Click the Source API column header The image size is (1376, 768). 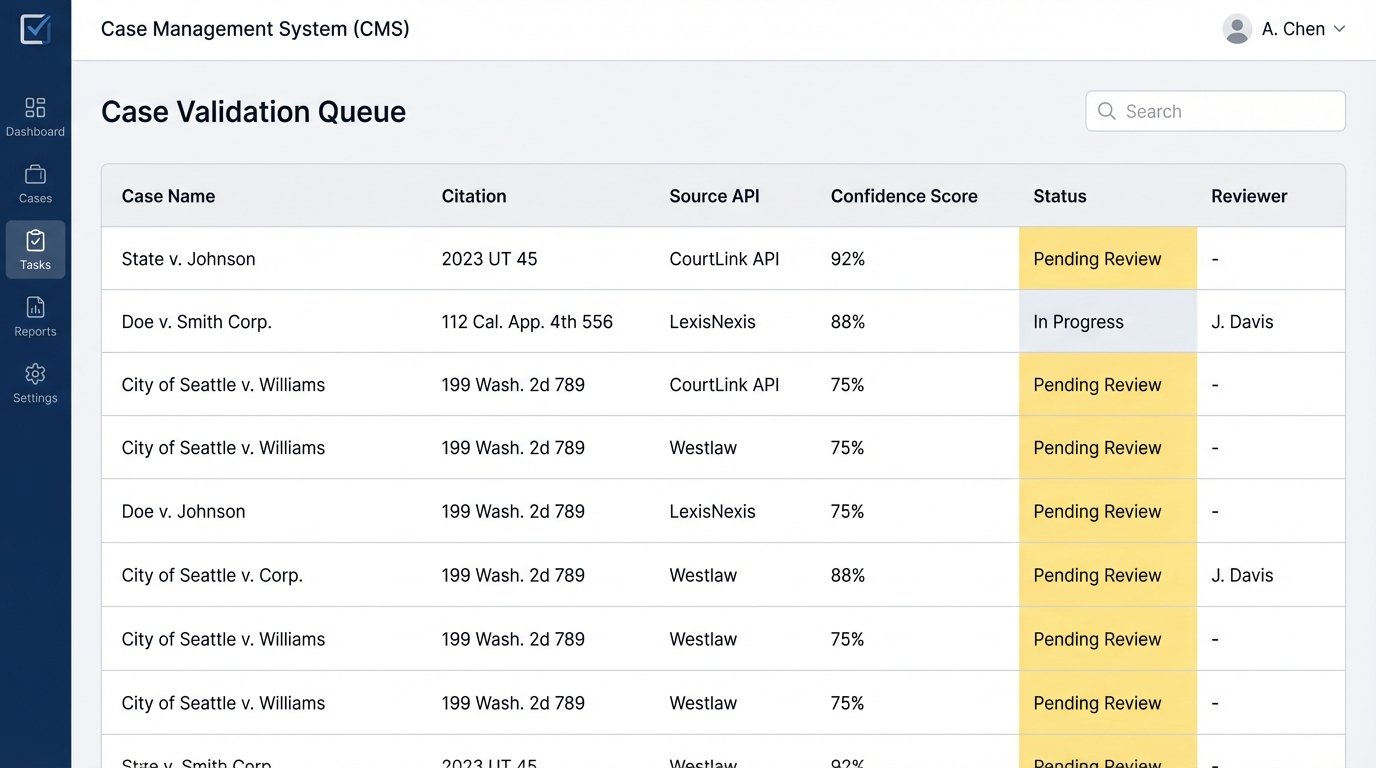(714, 196)
